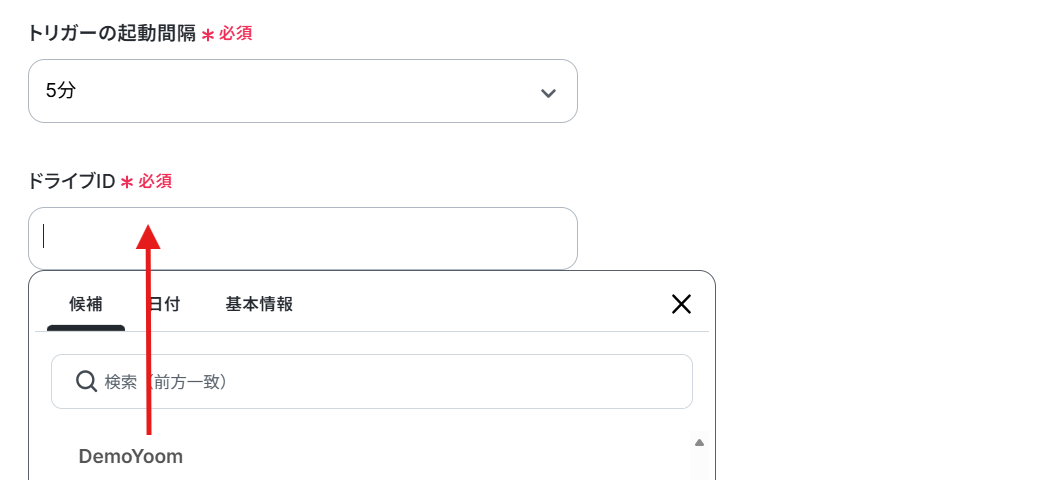This screenshot has width=1042, height=480.
Task: Open the 基本情報 tab
Action: [x=259, y=304]
